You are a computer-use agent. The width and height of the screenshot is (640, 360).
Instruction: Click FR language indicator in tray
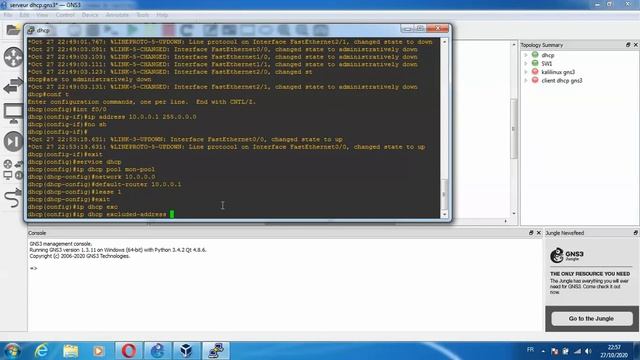(x=530, y=350)
